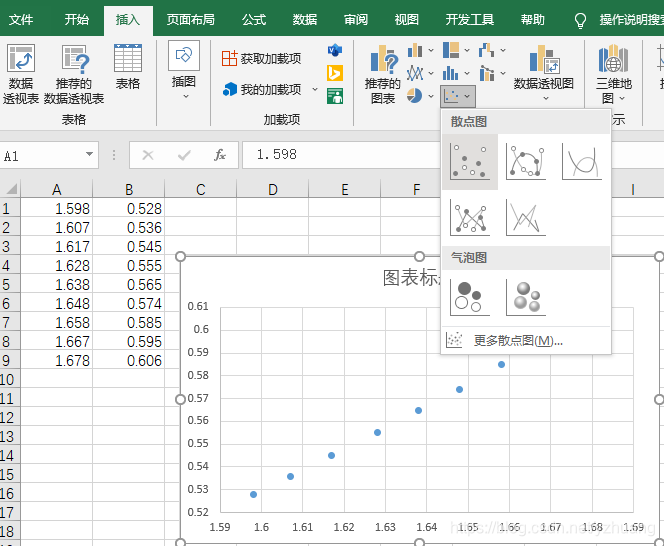
Task: Click the chart title 图表标题
Action: coord(412,278)
